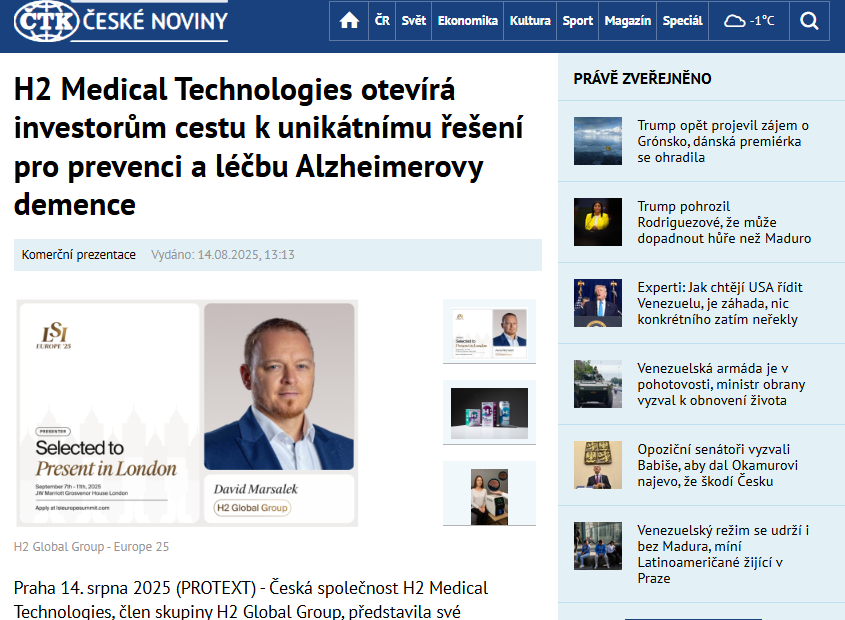Go to the Sport section
Viewport: 845px width, 620px height.
pyautogui.click(x=577, y=20)
